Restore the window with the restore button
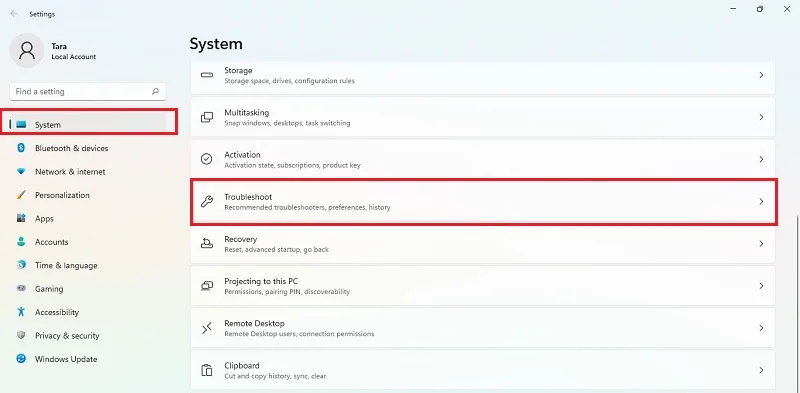The height and width of the screenshot is (393, 800). pos(760,9)
